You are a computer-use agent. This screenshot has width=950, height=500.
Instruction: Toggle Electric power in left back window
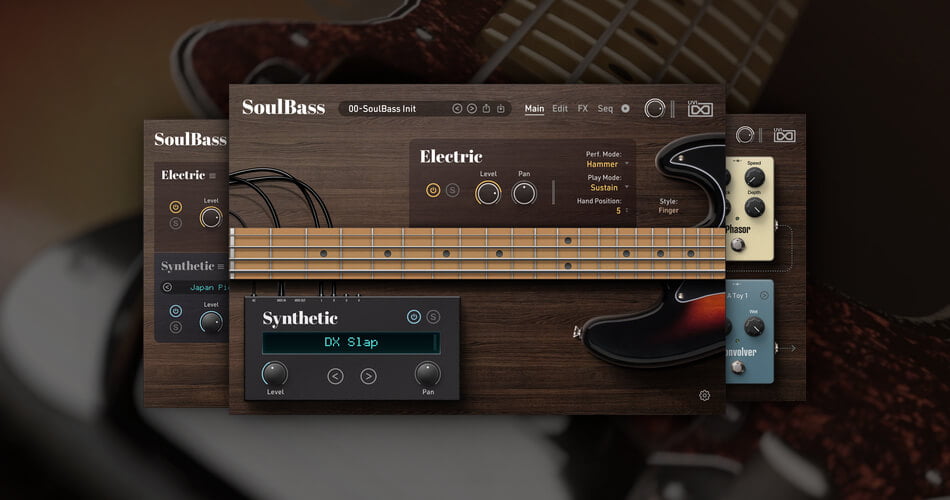(176, 207)
